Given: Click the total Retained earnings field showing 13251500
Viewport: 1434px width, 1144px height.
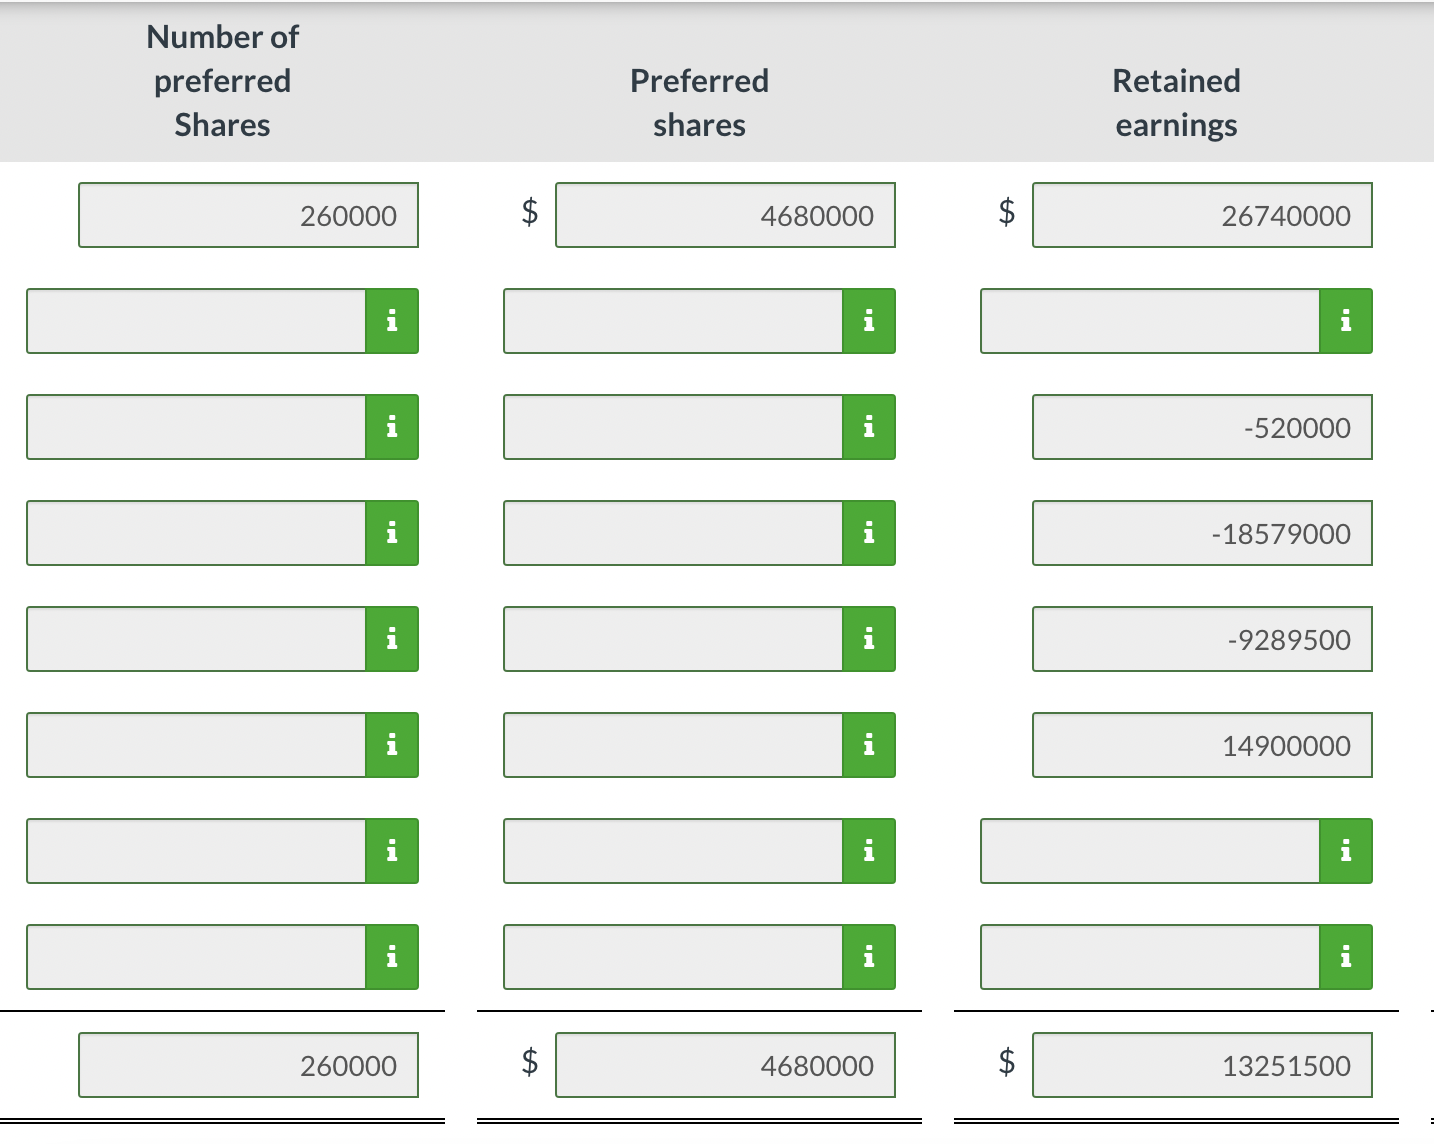Looking at the screenshot, I should [1202, 1065].
